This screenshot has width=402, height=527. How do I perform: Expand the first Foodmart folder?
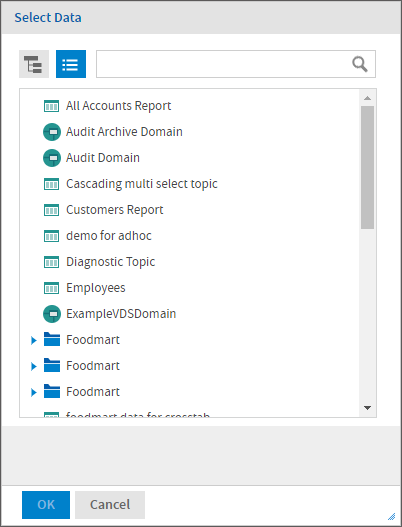coord(34,340)
